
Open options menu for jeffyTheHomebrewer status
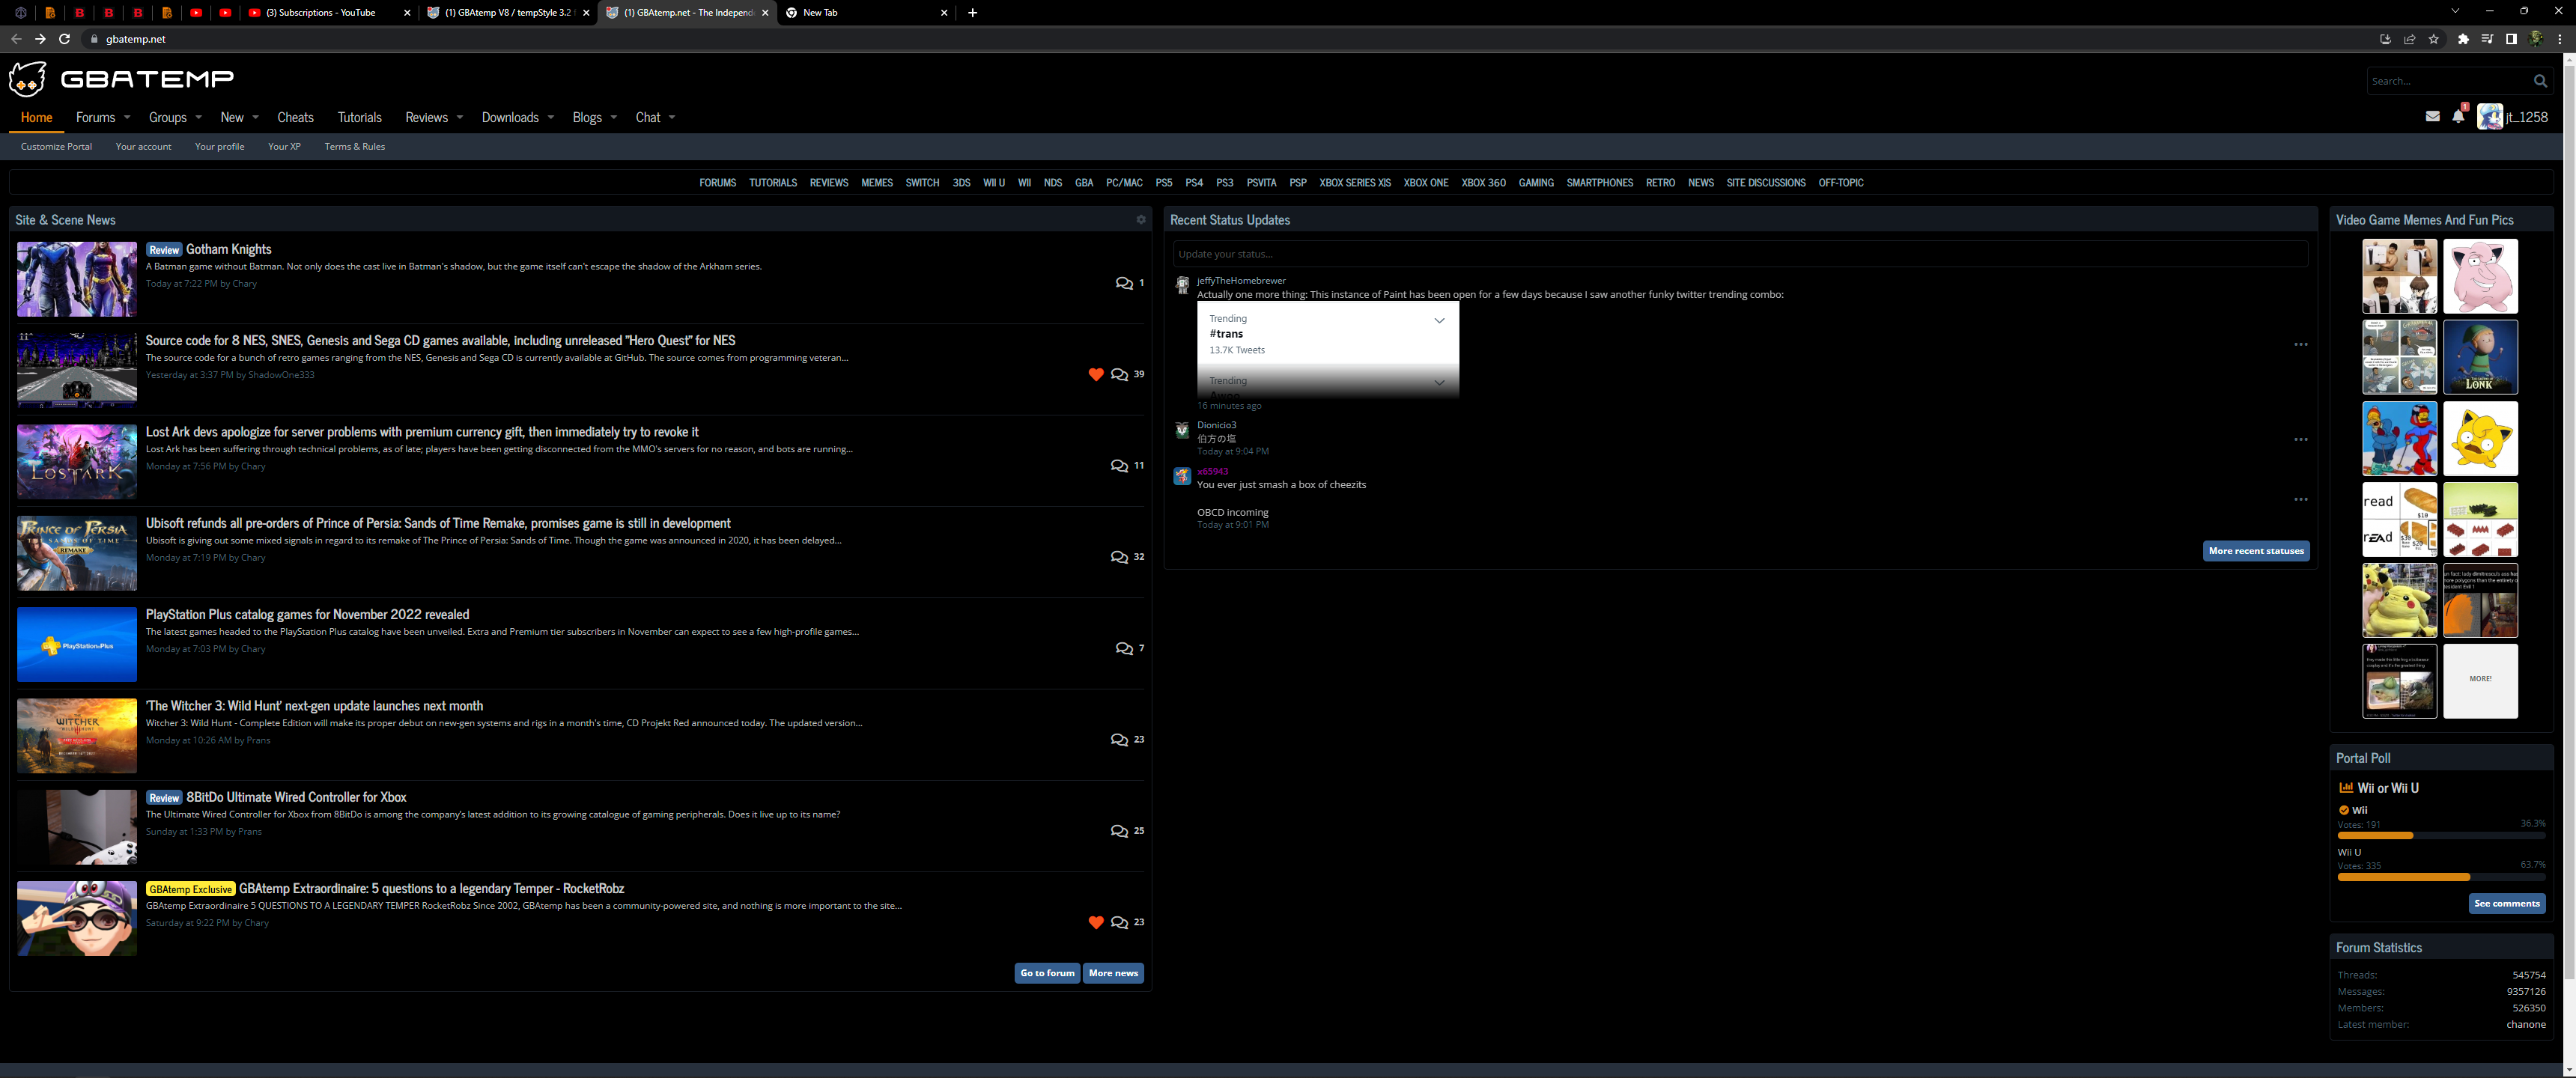2301,344
